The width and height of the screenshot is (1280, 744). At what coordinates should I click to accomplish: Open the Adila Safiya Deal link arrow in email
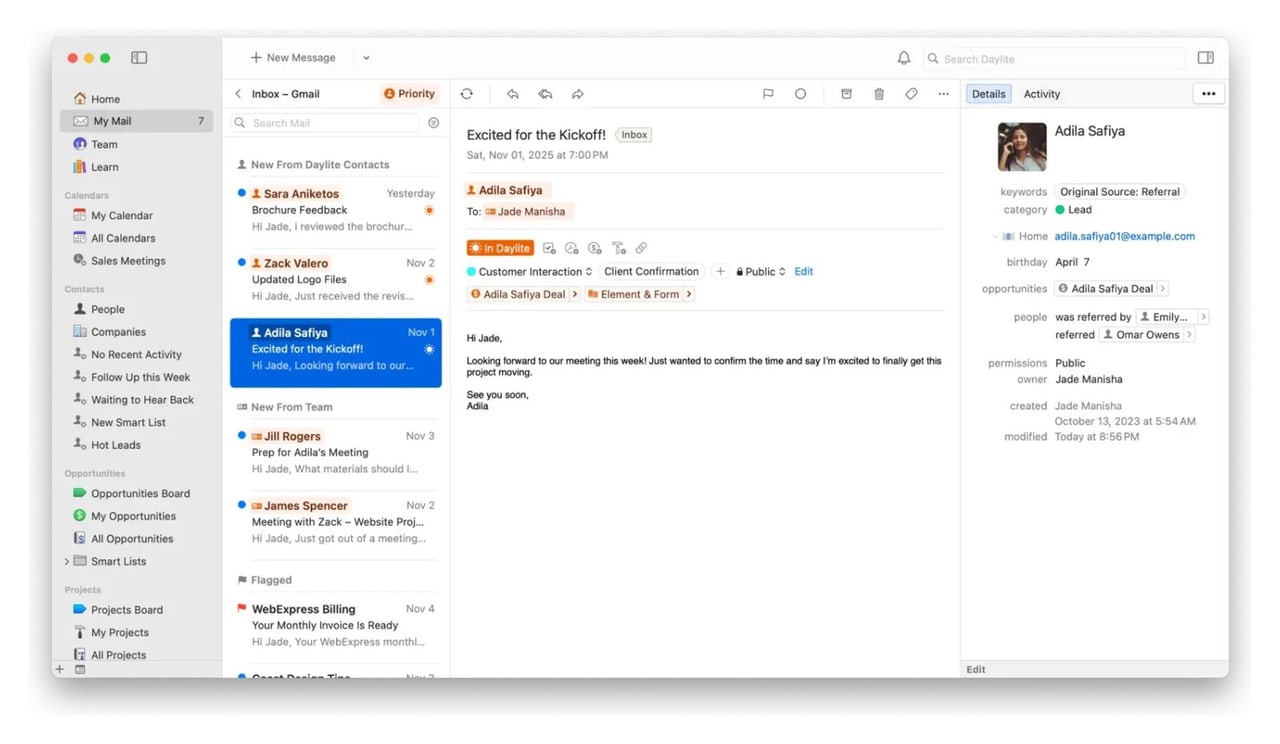[x=575, y=295]
